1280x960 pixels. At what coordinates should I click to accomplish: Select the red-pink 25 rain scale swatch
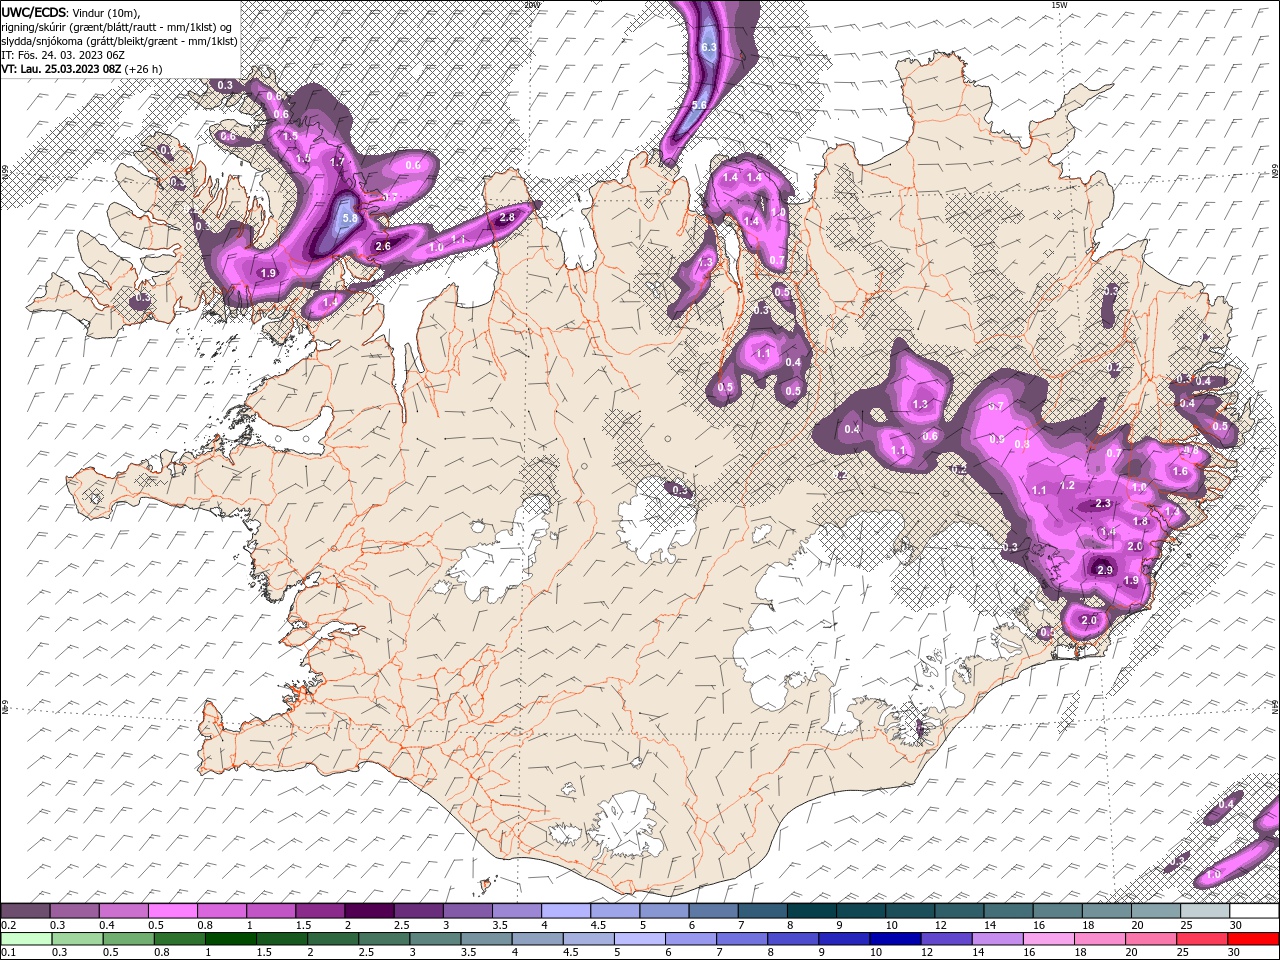[1200, 939]
